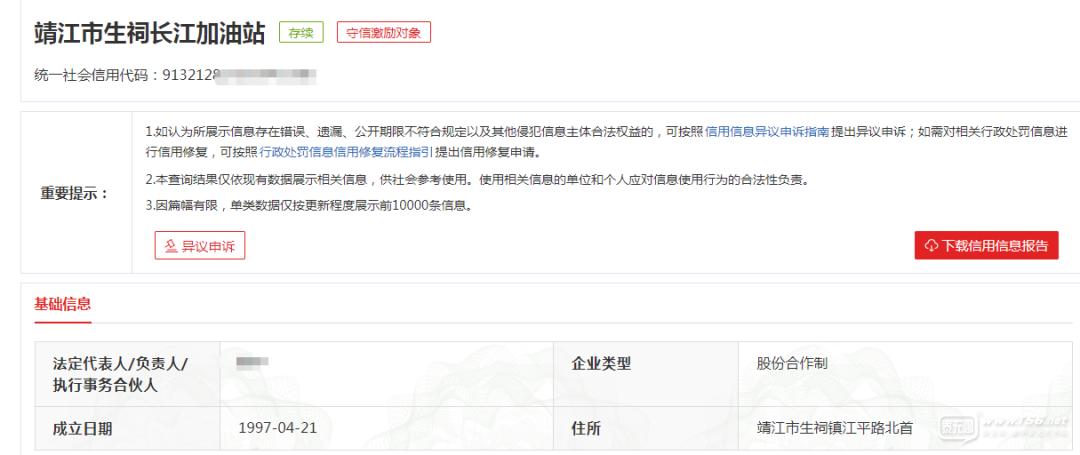Click the red 守信激励对象 badge

click(384, 32)
